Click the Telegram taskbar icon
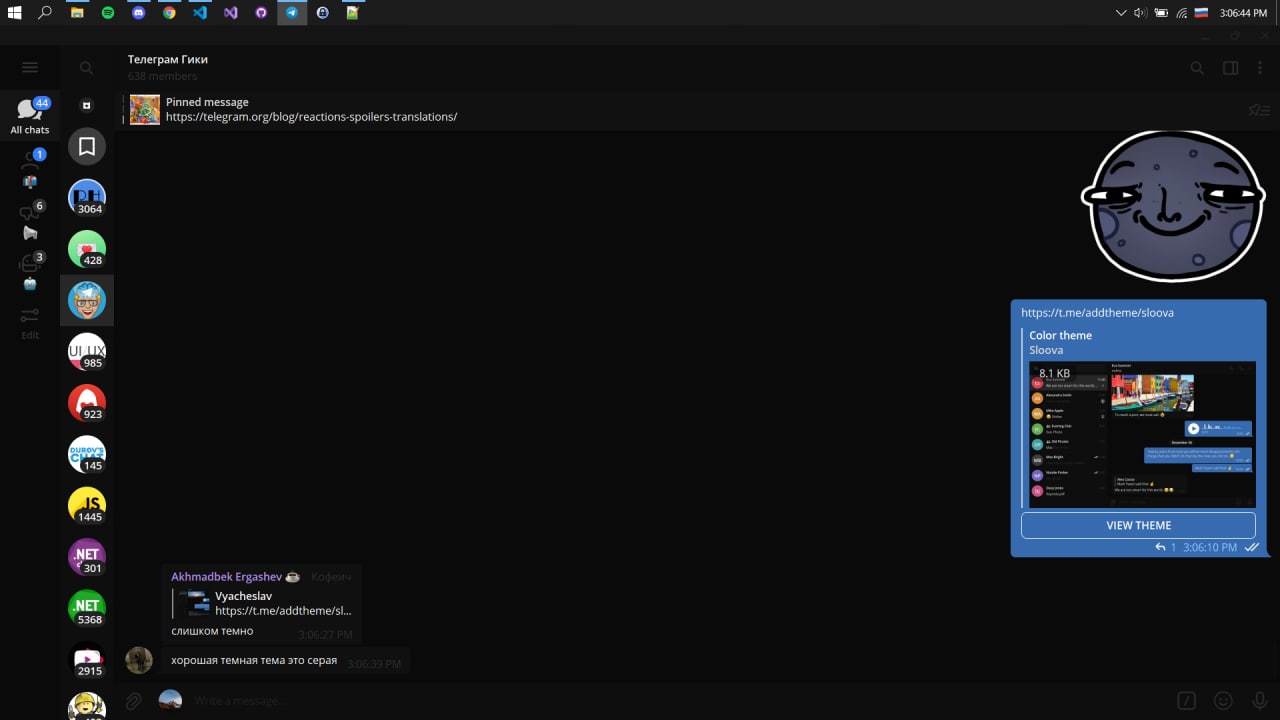The height and width of the screenshot is (720, 1280). (292, 13)
